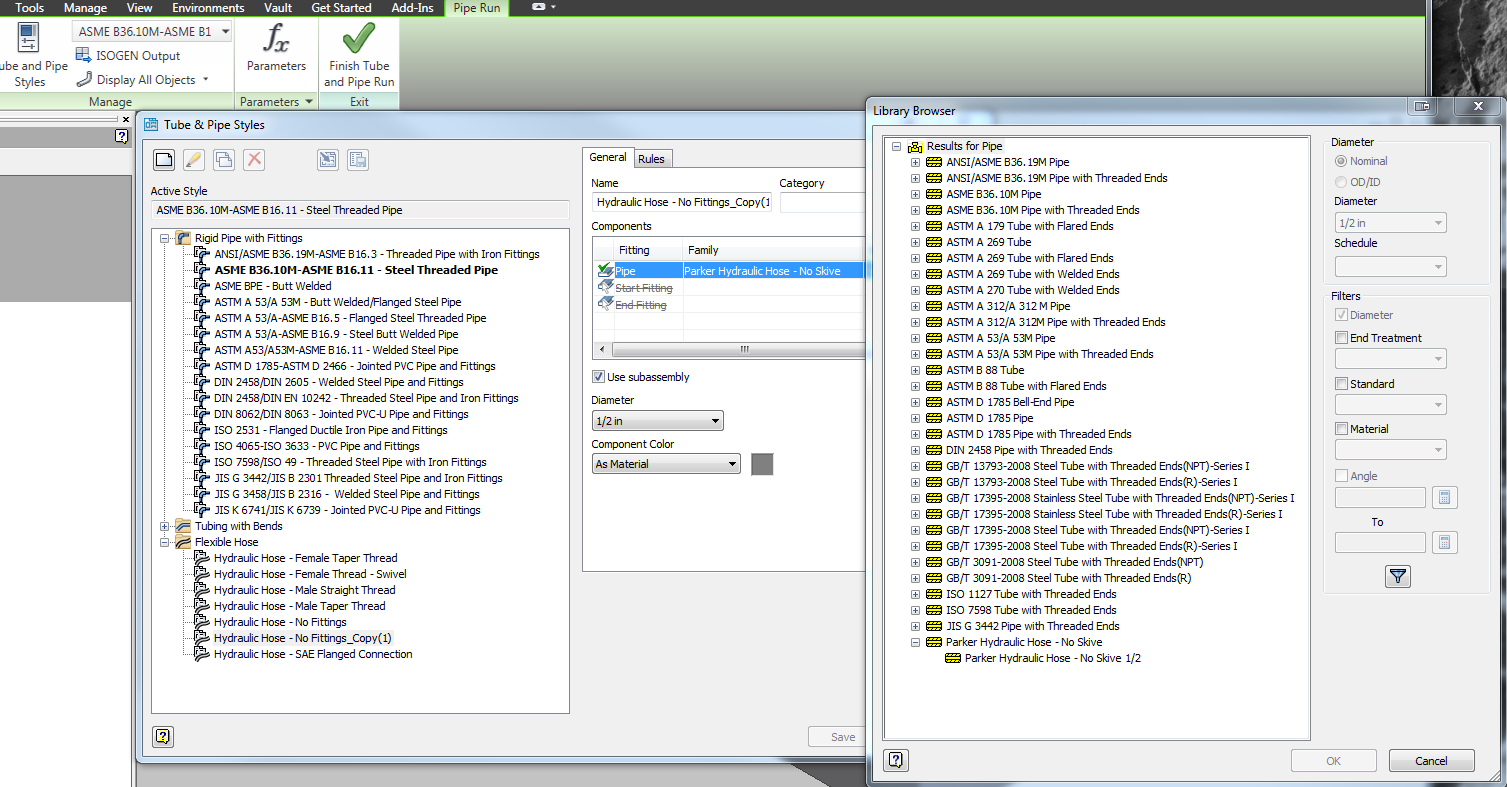1507x787 pixels.
Task: Open Diameter dropdown in styles dialog
Action: coord(657,421)
